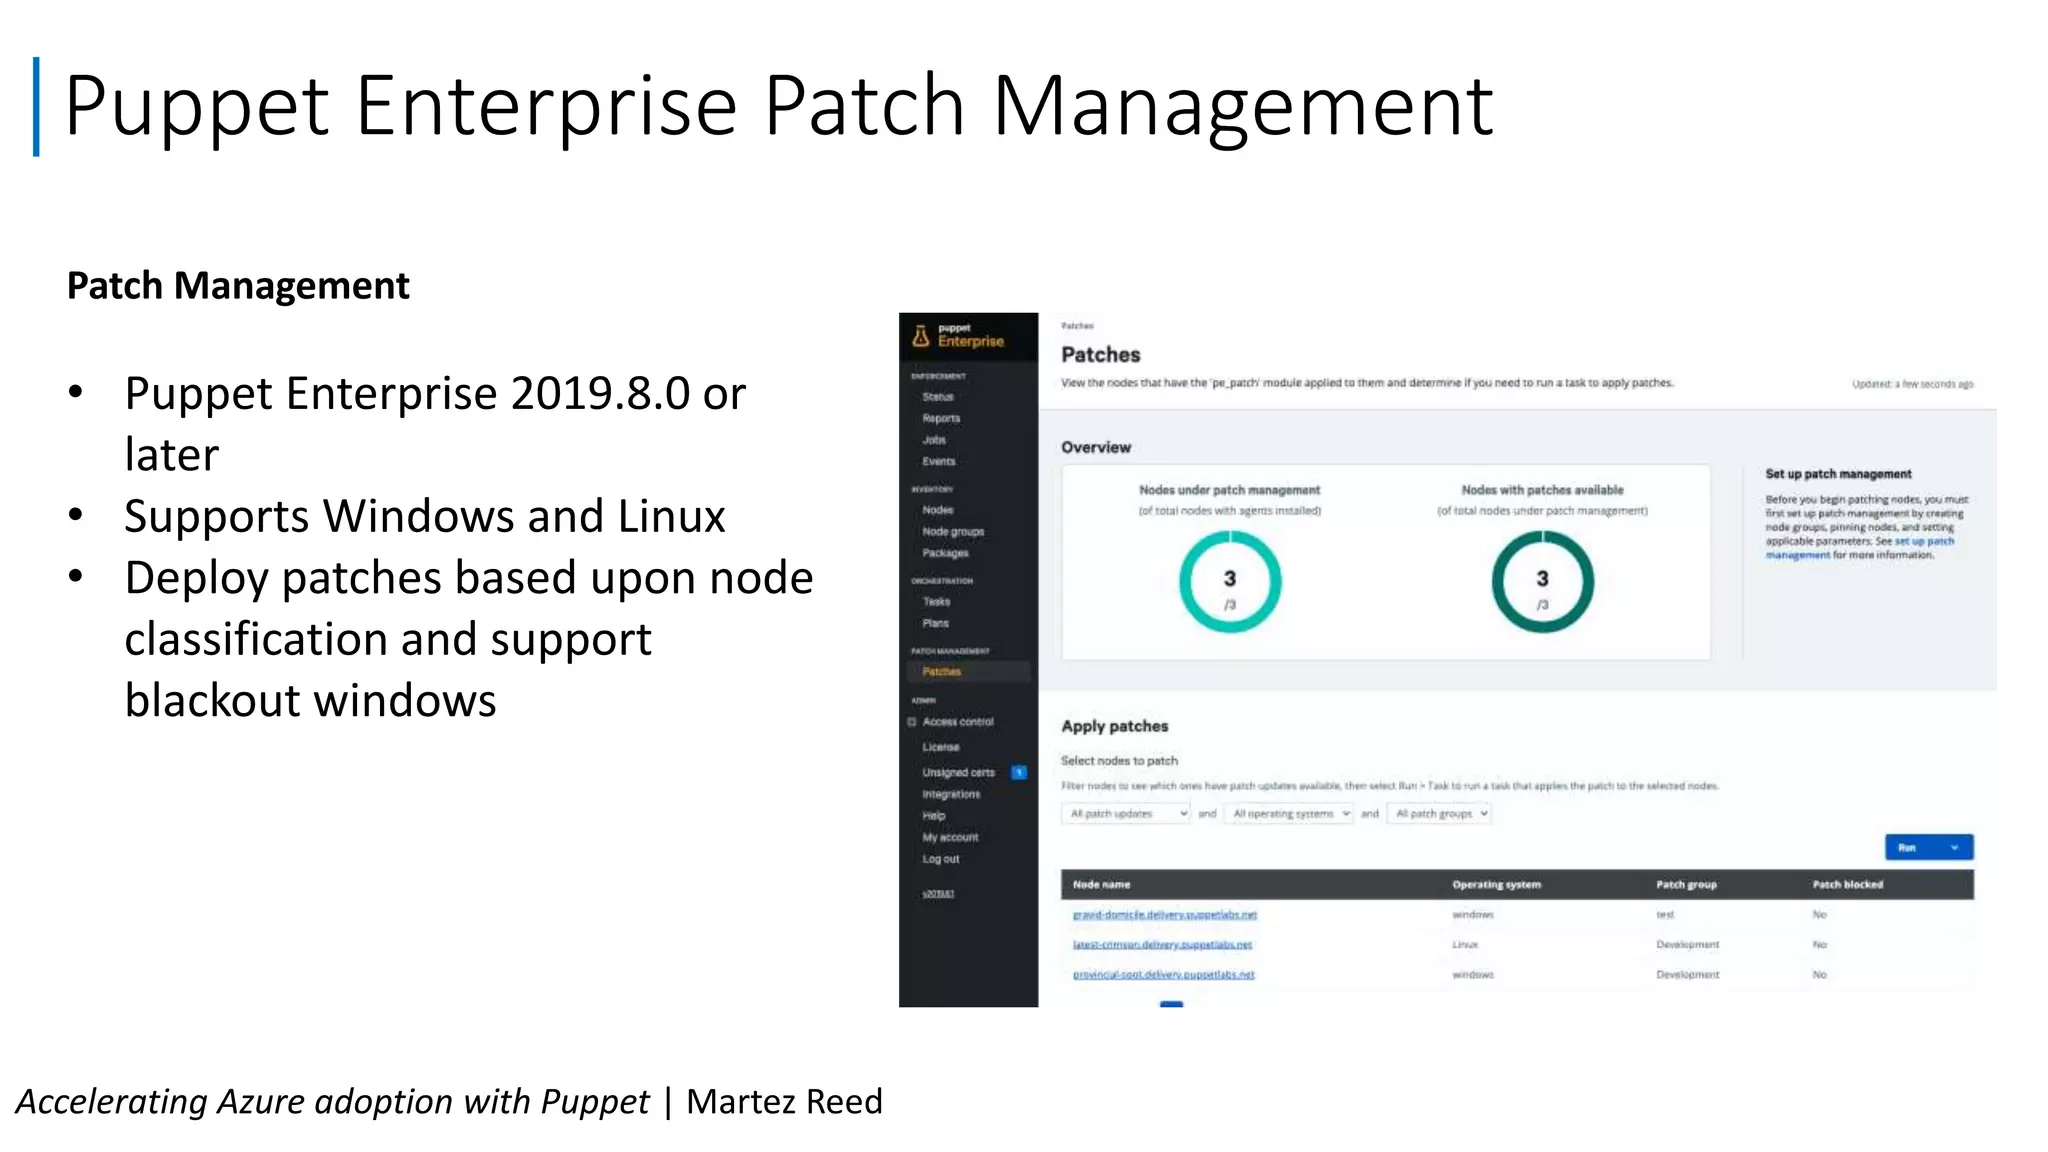Click the Puppet Enterprise flask logo

[921, 336]
